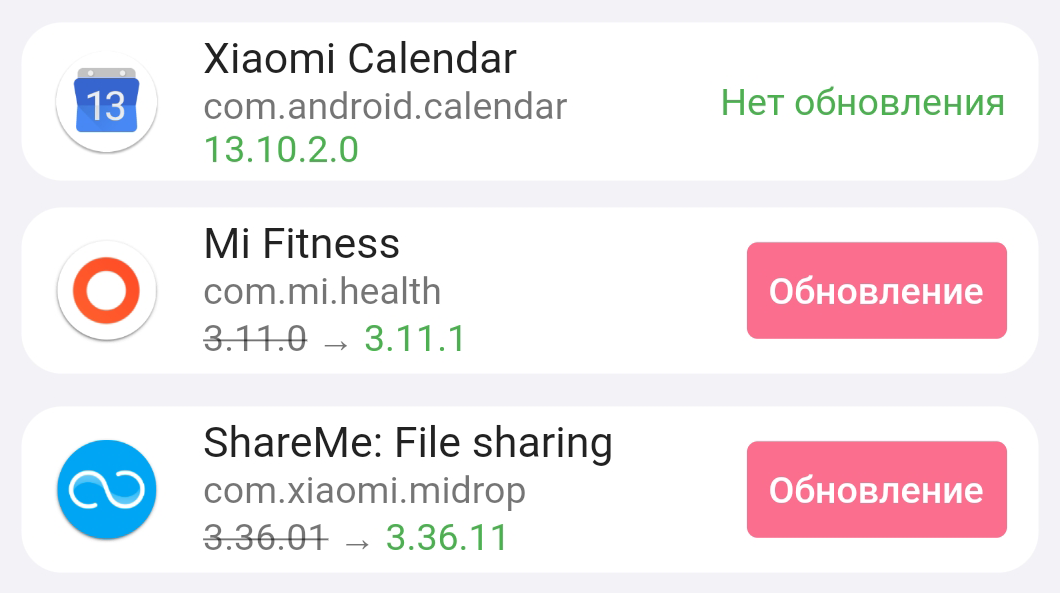Select the Нет обновления status text
This screenshot has height=593, width=1060.
coord(863,103)
